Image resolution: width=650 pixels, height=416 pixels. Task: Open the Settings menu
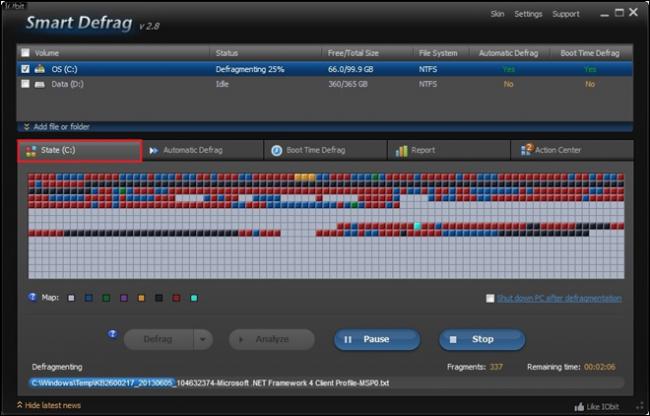click(x=528, y=14)
